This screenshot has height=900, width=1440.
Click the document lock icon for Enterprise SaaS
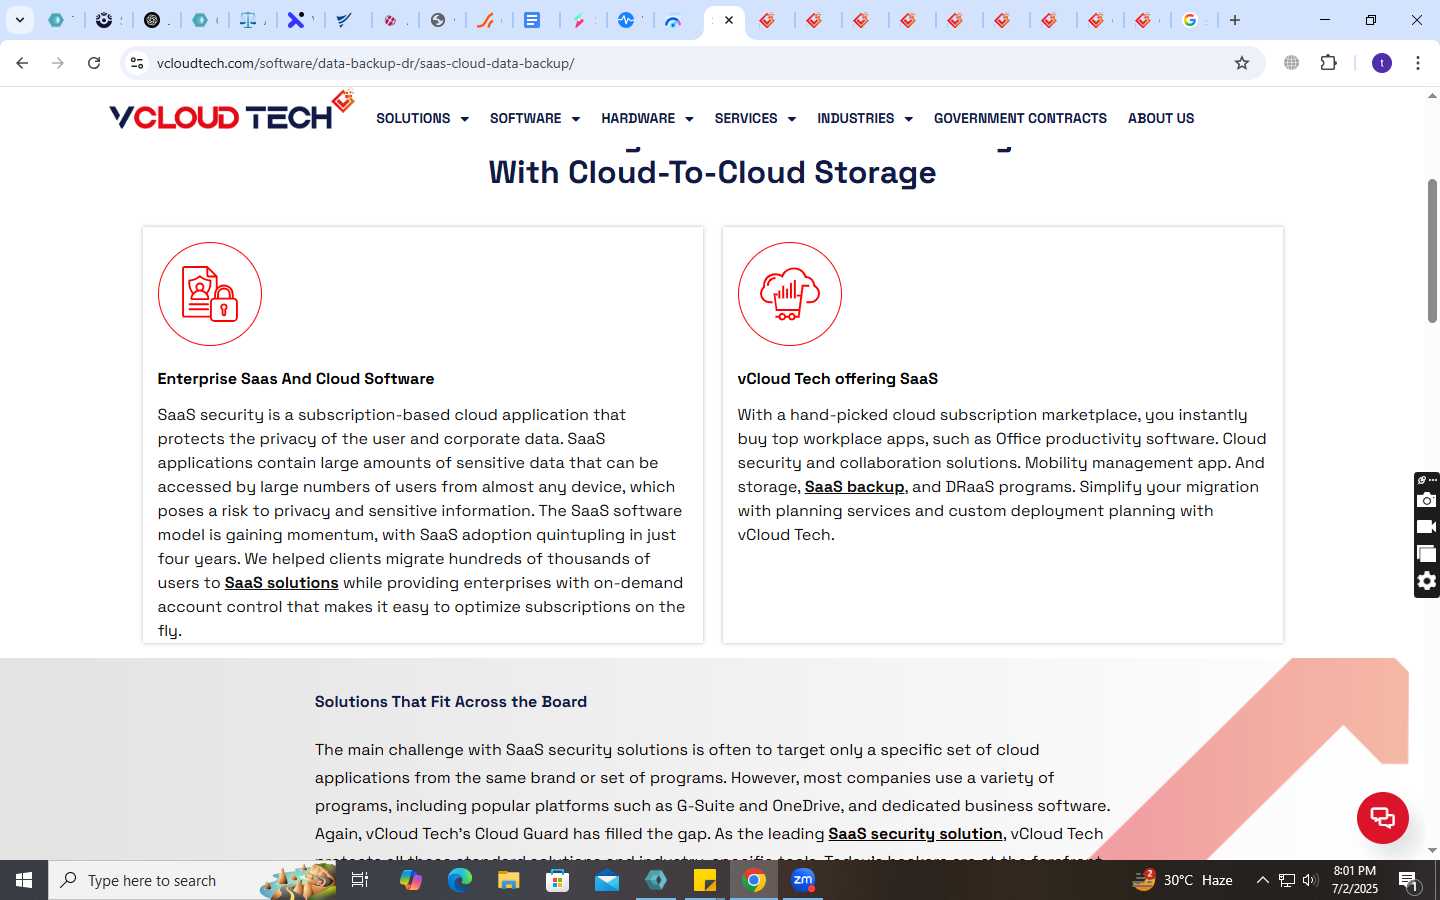point(210,294)
